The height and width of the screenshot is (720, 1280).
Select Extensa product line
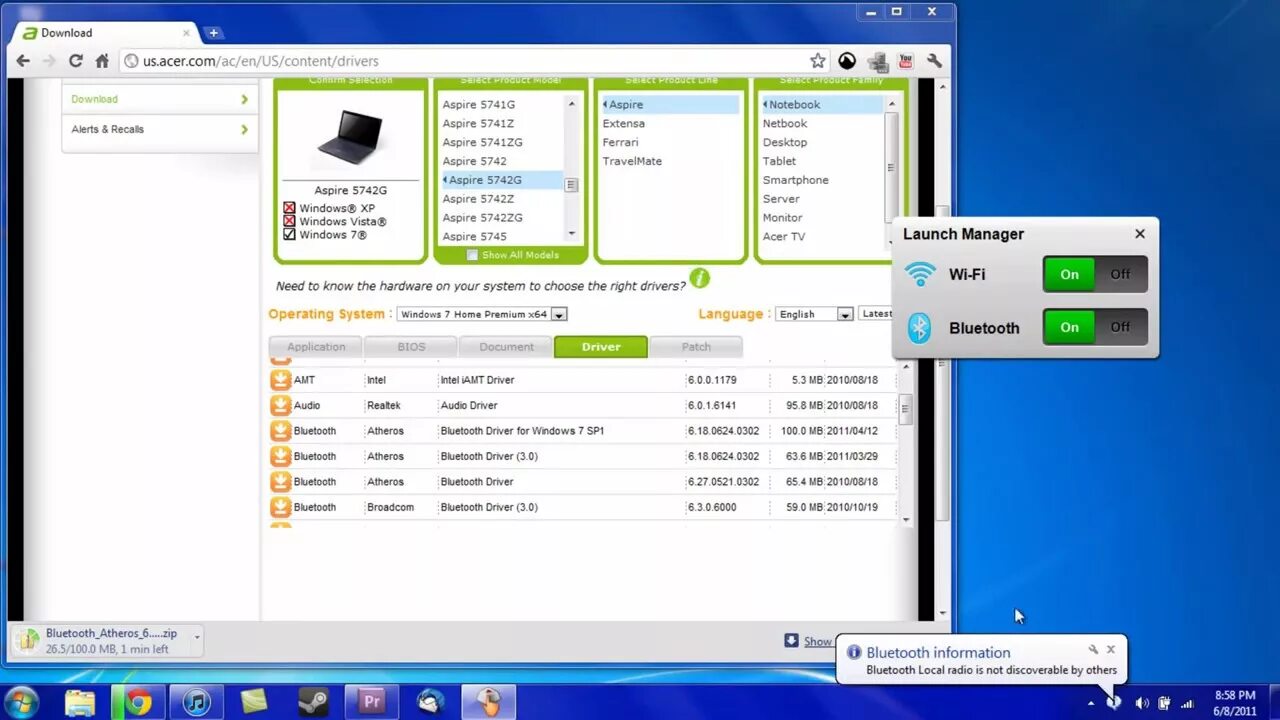coord(624,123)
